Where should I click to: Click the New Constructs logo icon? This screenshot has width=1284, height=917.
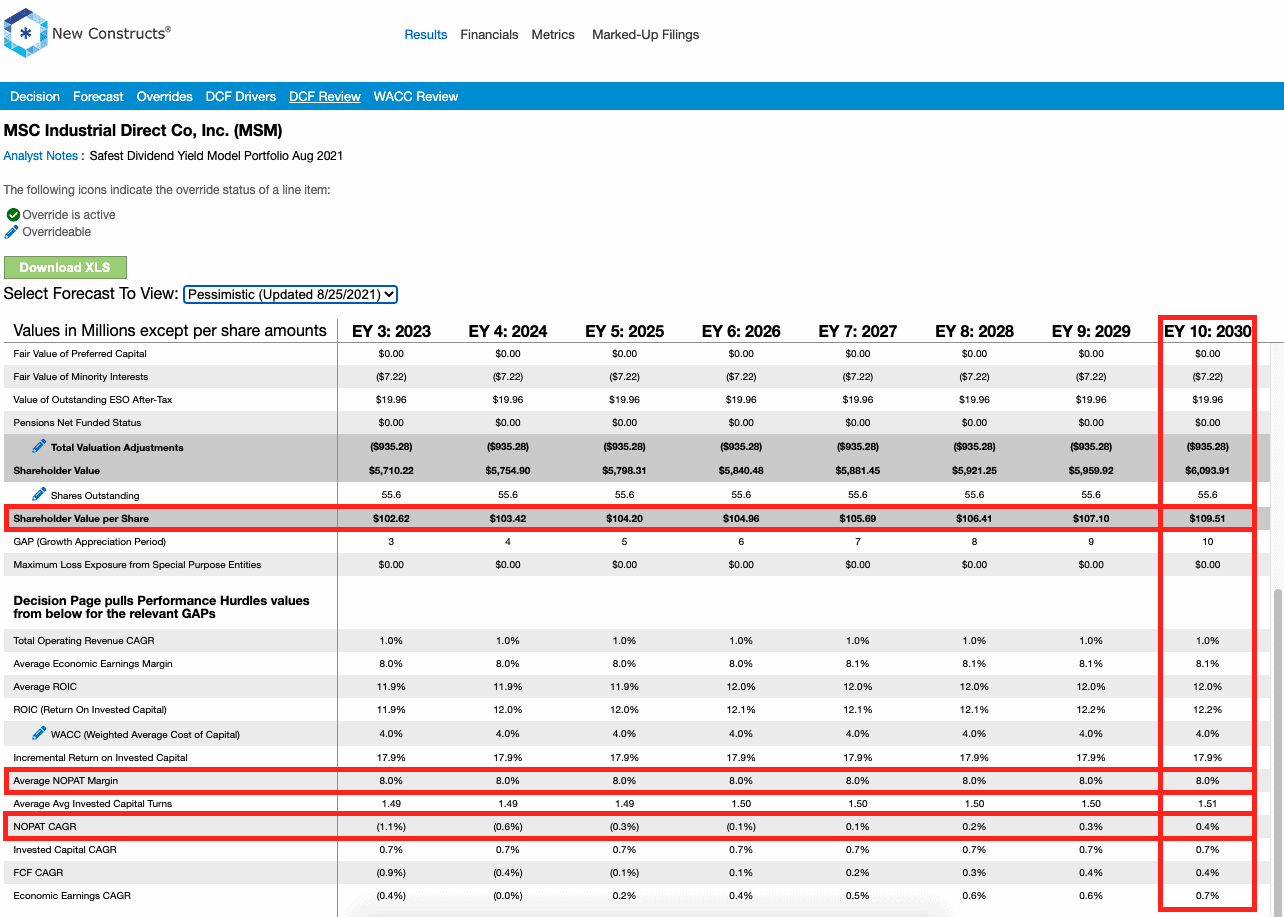26,33
